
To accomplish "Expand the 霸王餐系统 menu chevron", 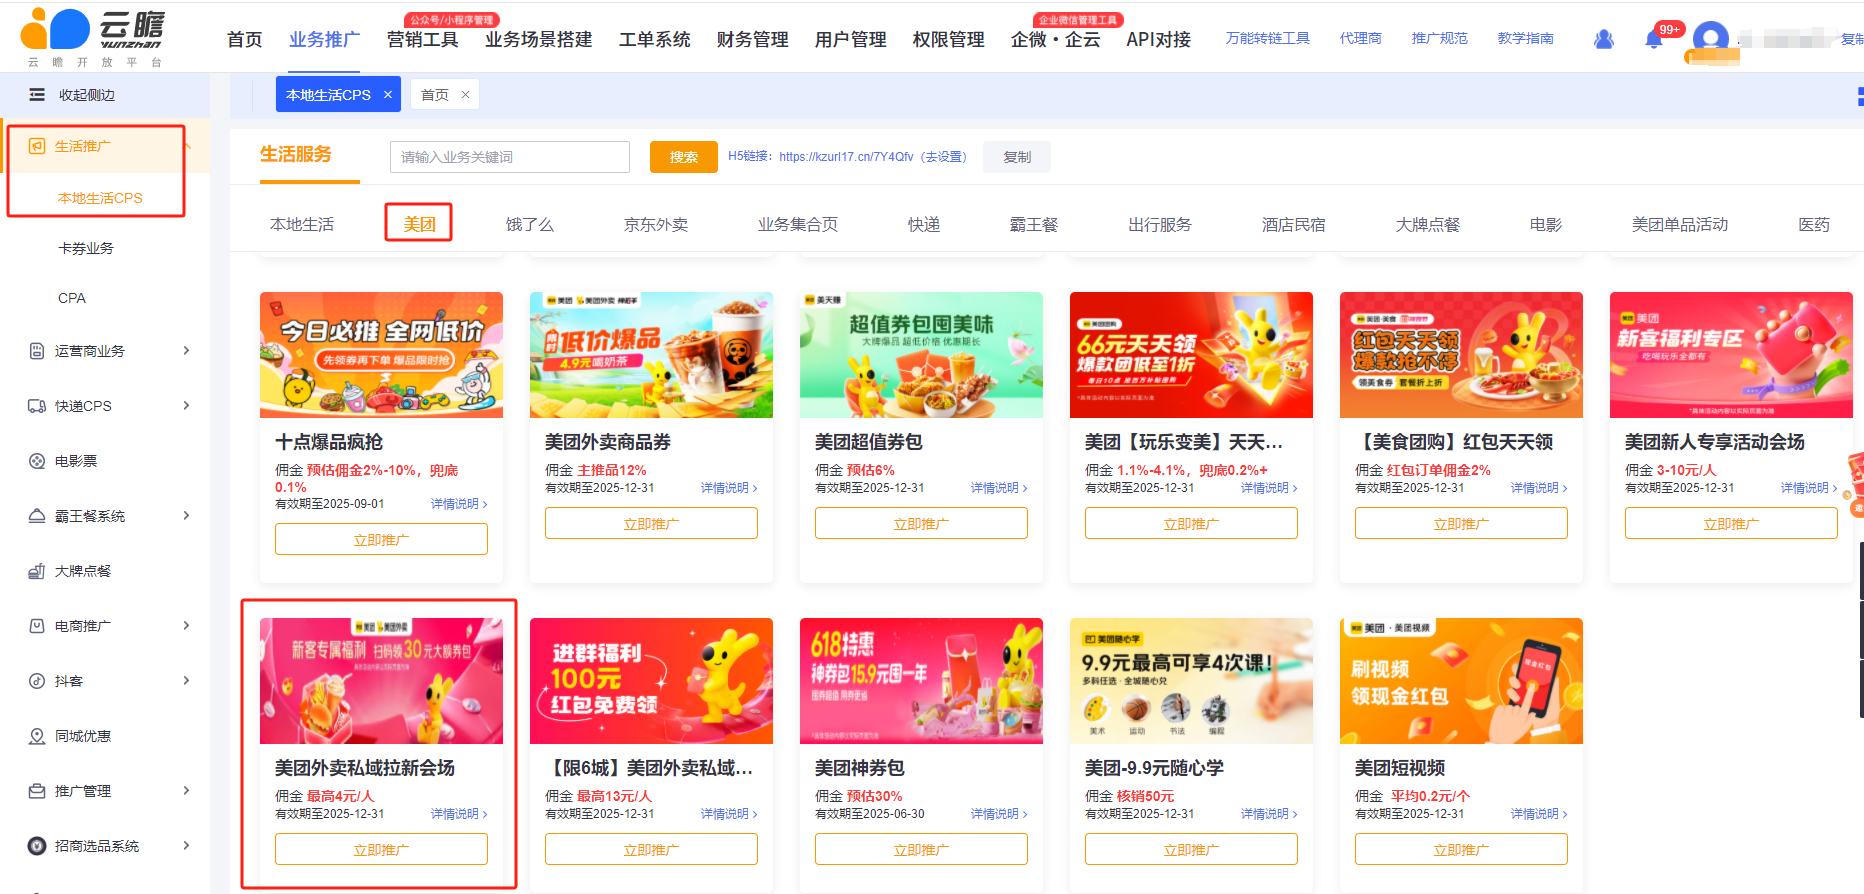I will point(186,516).
